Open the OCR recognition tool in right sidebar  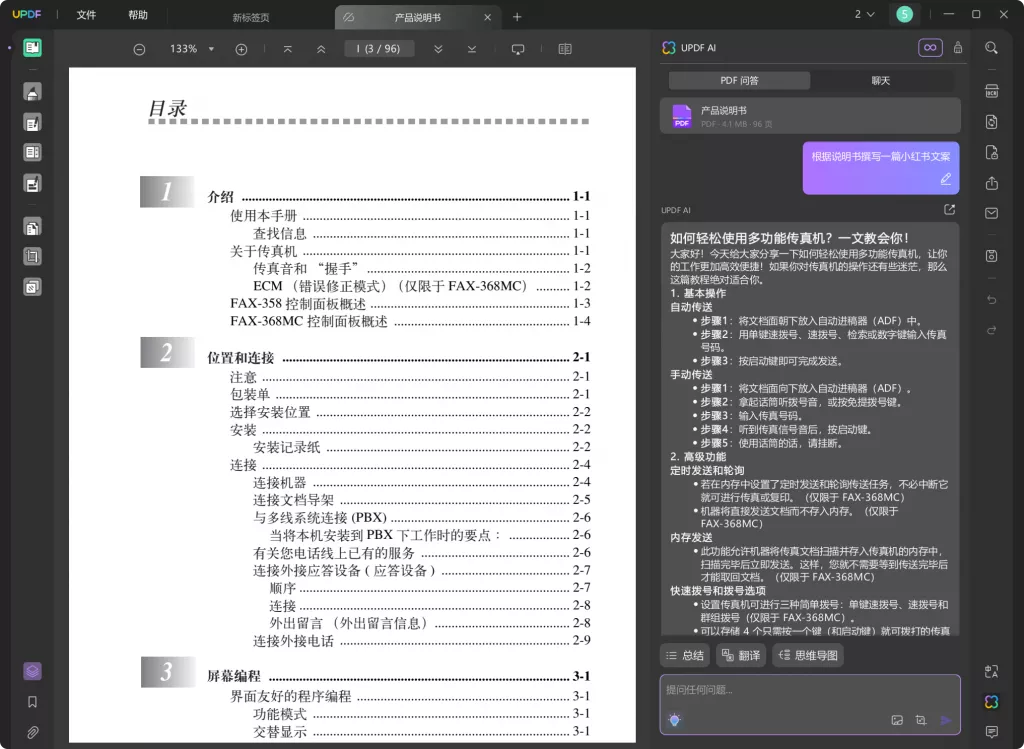(x=991, y=91)
